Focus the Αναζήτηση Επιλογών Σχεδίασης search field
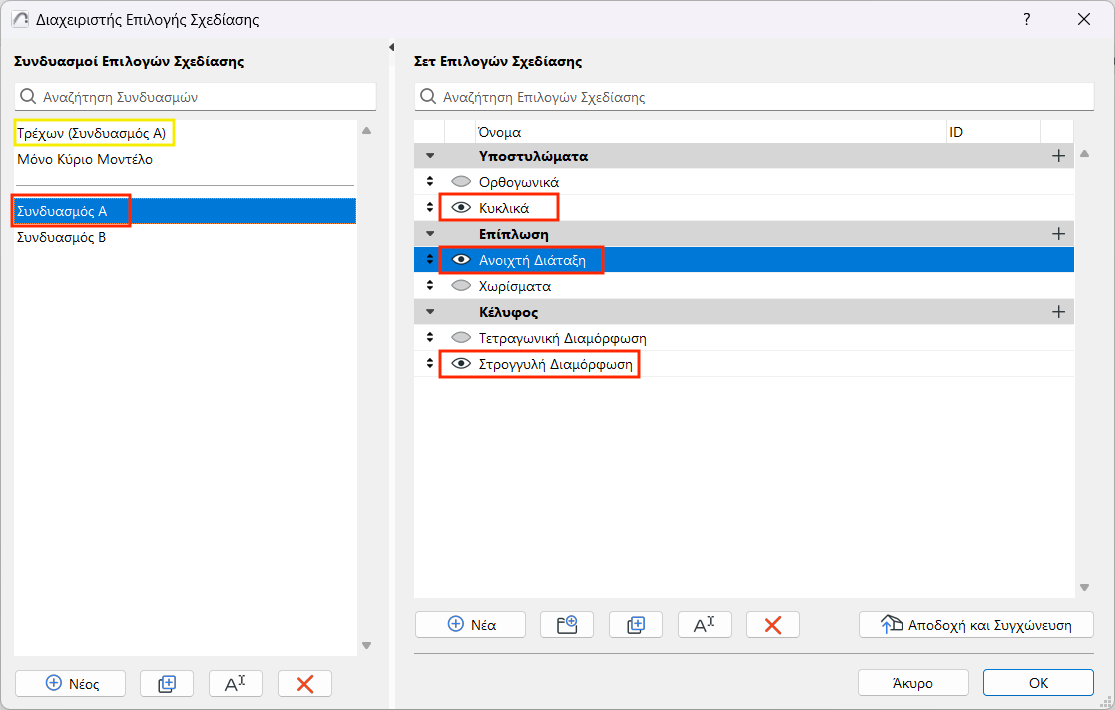Viewport: 1115px width, 710px height. point(754,97)
